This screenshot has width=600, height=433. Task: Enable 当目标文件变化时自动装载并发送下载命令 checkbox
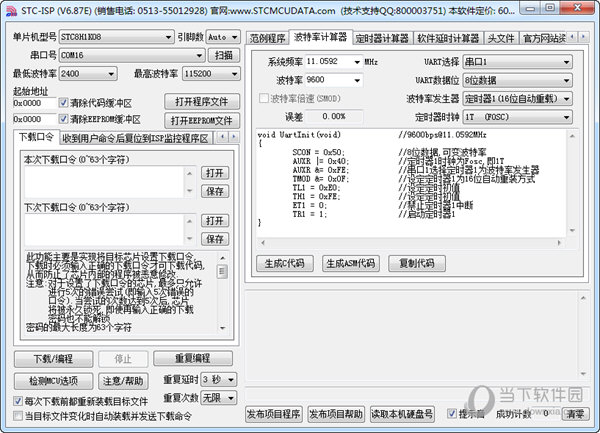click(18, 416)
